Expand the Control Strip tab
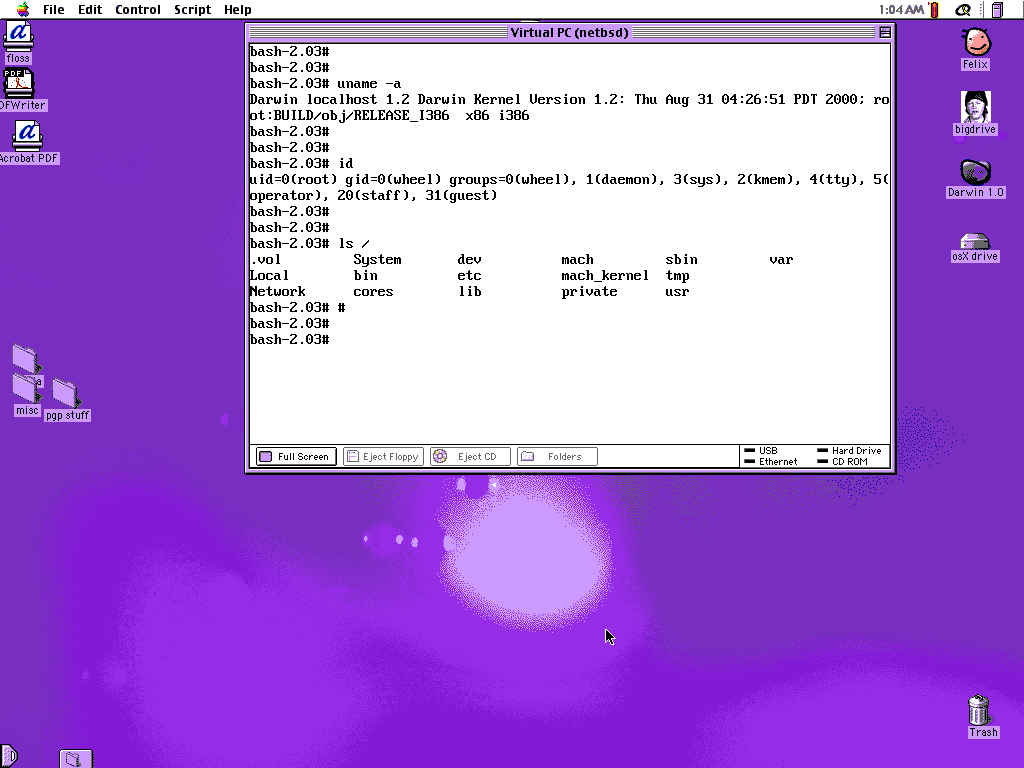Viewport: 1024px width, 768px height. (x=8, y=758)
